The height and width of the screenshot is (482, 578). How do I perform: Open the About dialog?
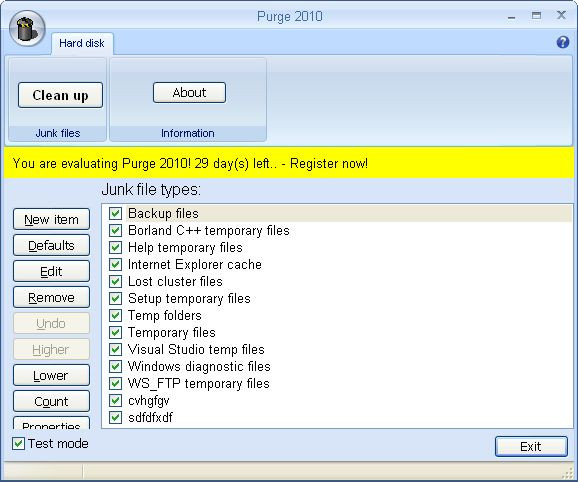[x=189, y=92]
